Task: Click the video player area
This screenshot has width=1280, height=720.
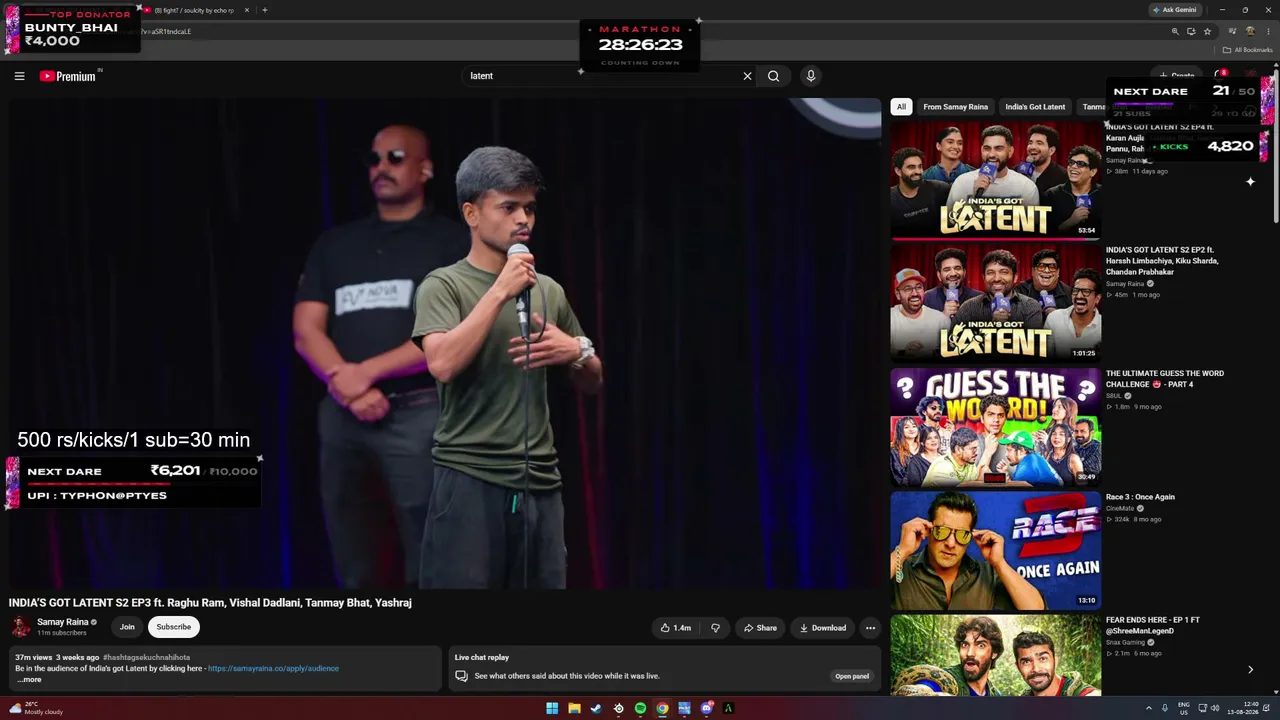Action: click(x=445, y=344)
